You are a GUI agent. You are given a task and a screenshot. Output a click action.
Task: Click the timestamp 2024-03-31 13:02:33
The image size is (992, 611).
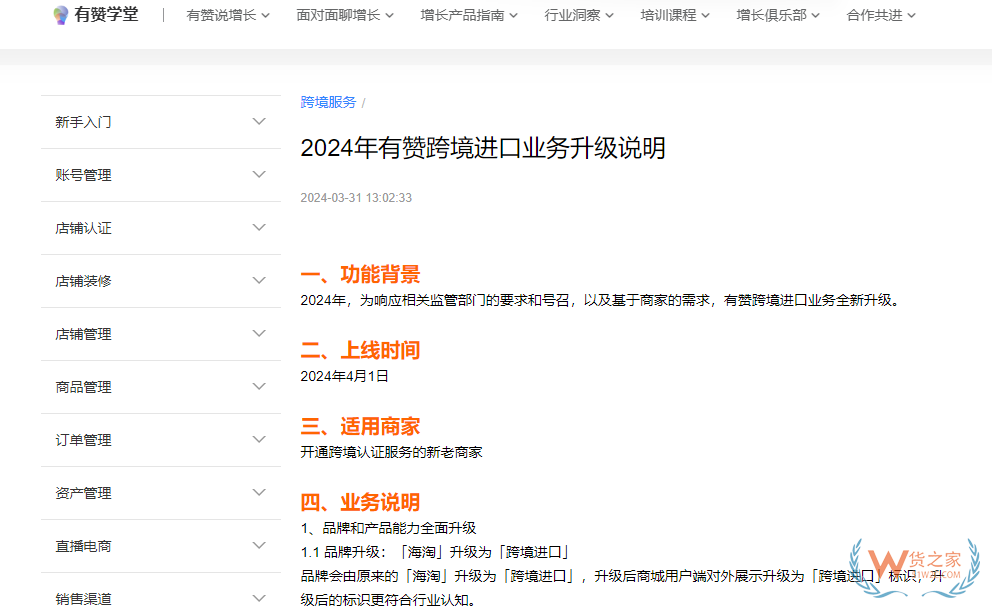click(x=356, y=198)
